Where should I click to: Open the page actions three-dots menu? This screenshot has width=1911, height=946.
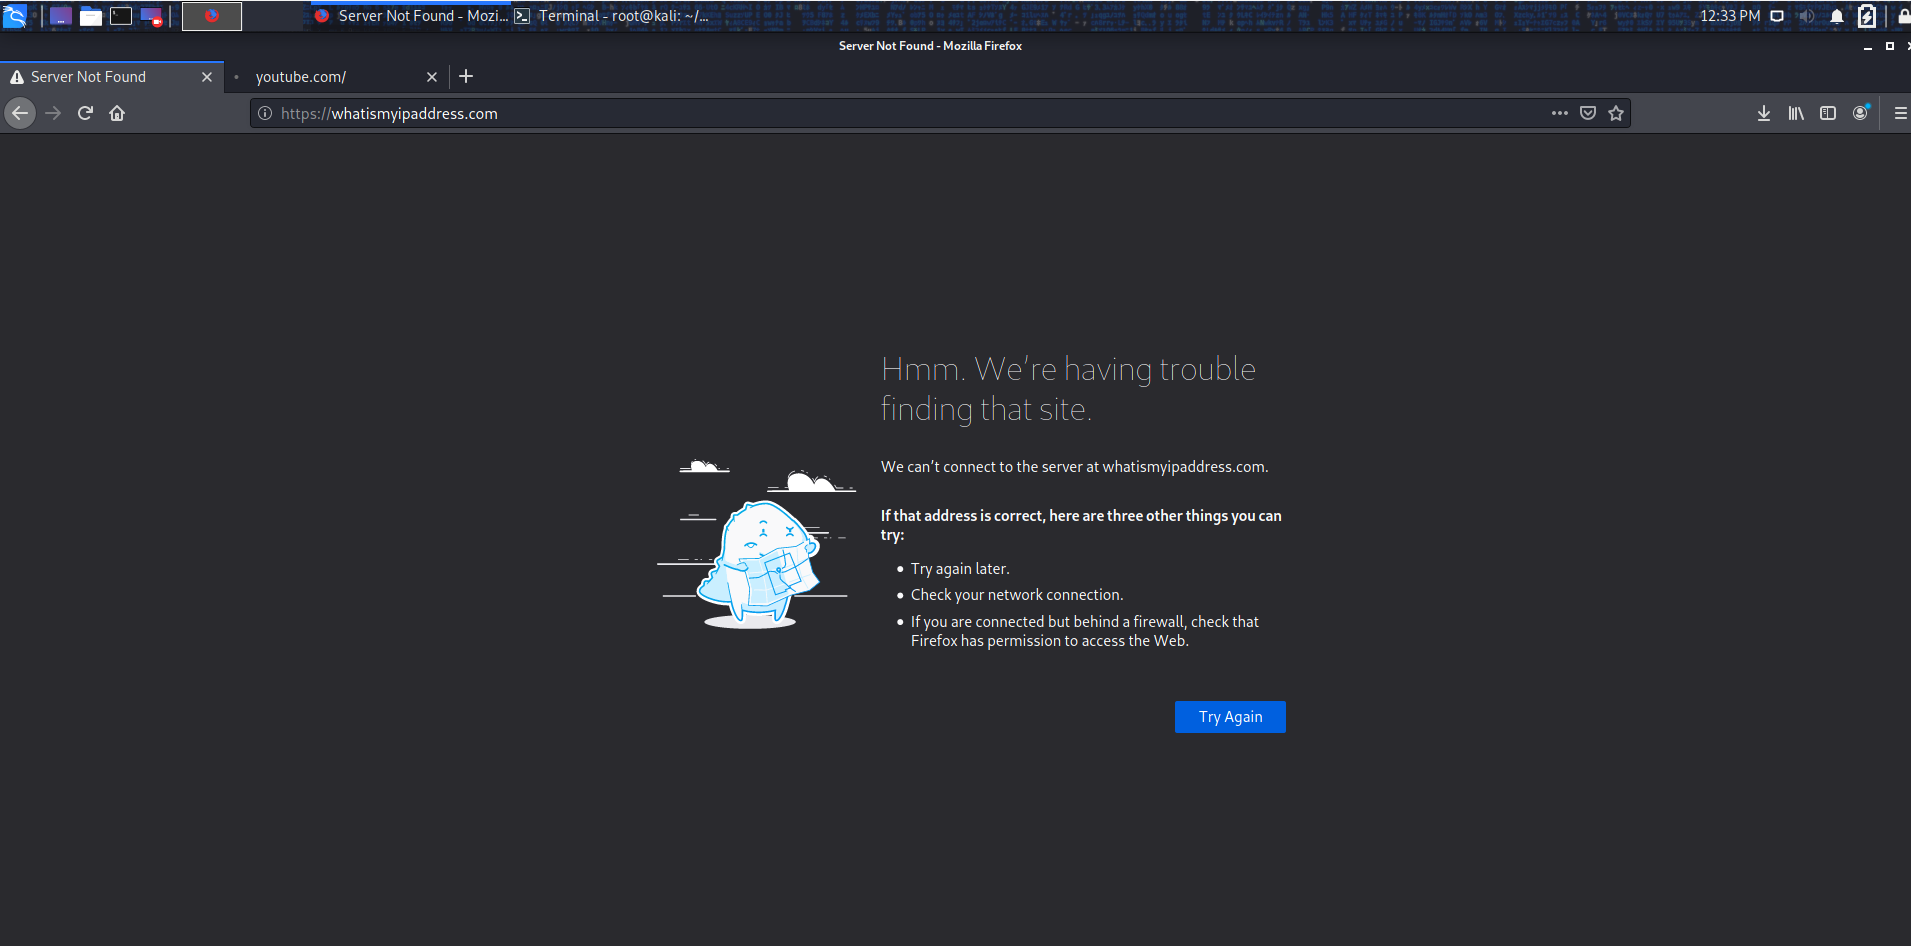1560,113
